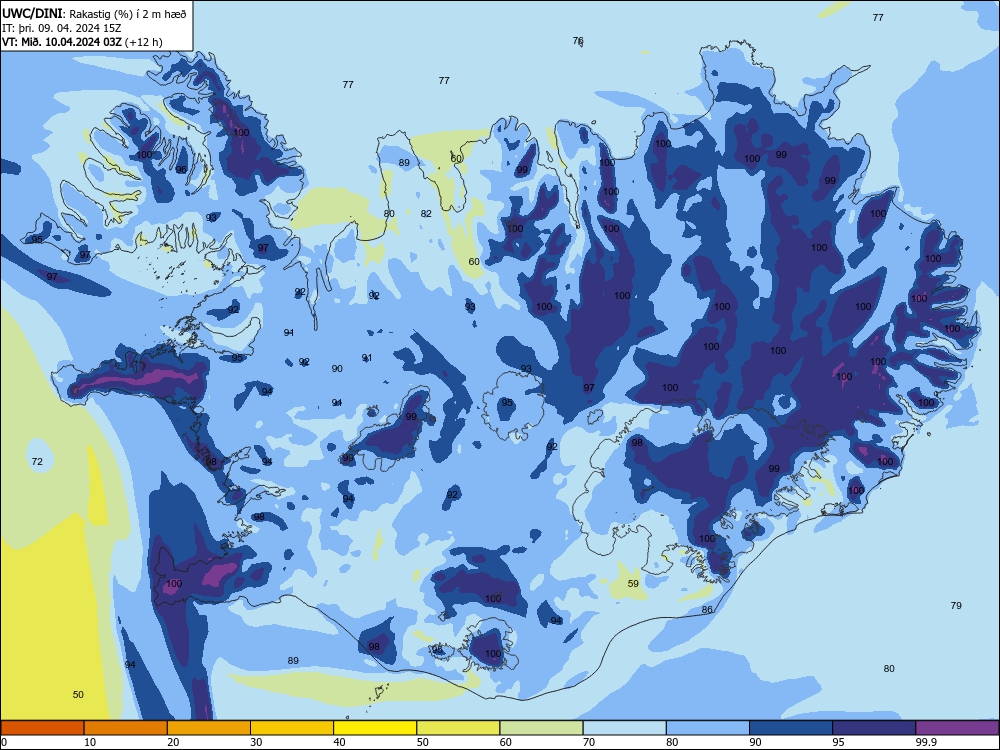
Task: Select the light orange 20–30 legend swatch
Action: tap(209, 728)
